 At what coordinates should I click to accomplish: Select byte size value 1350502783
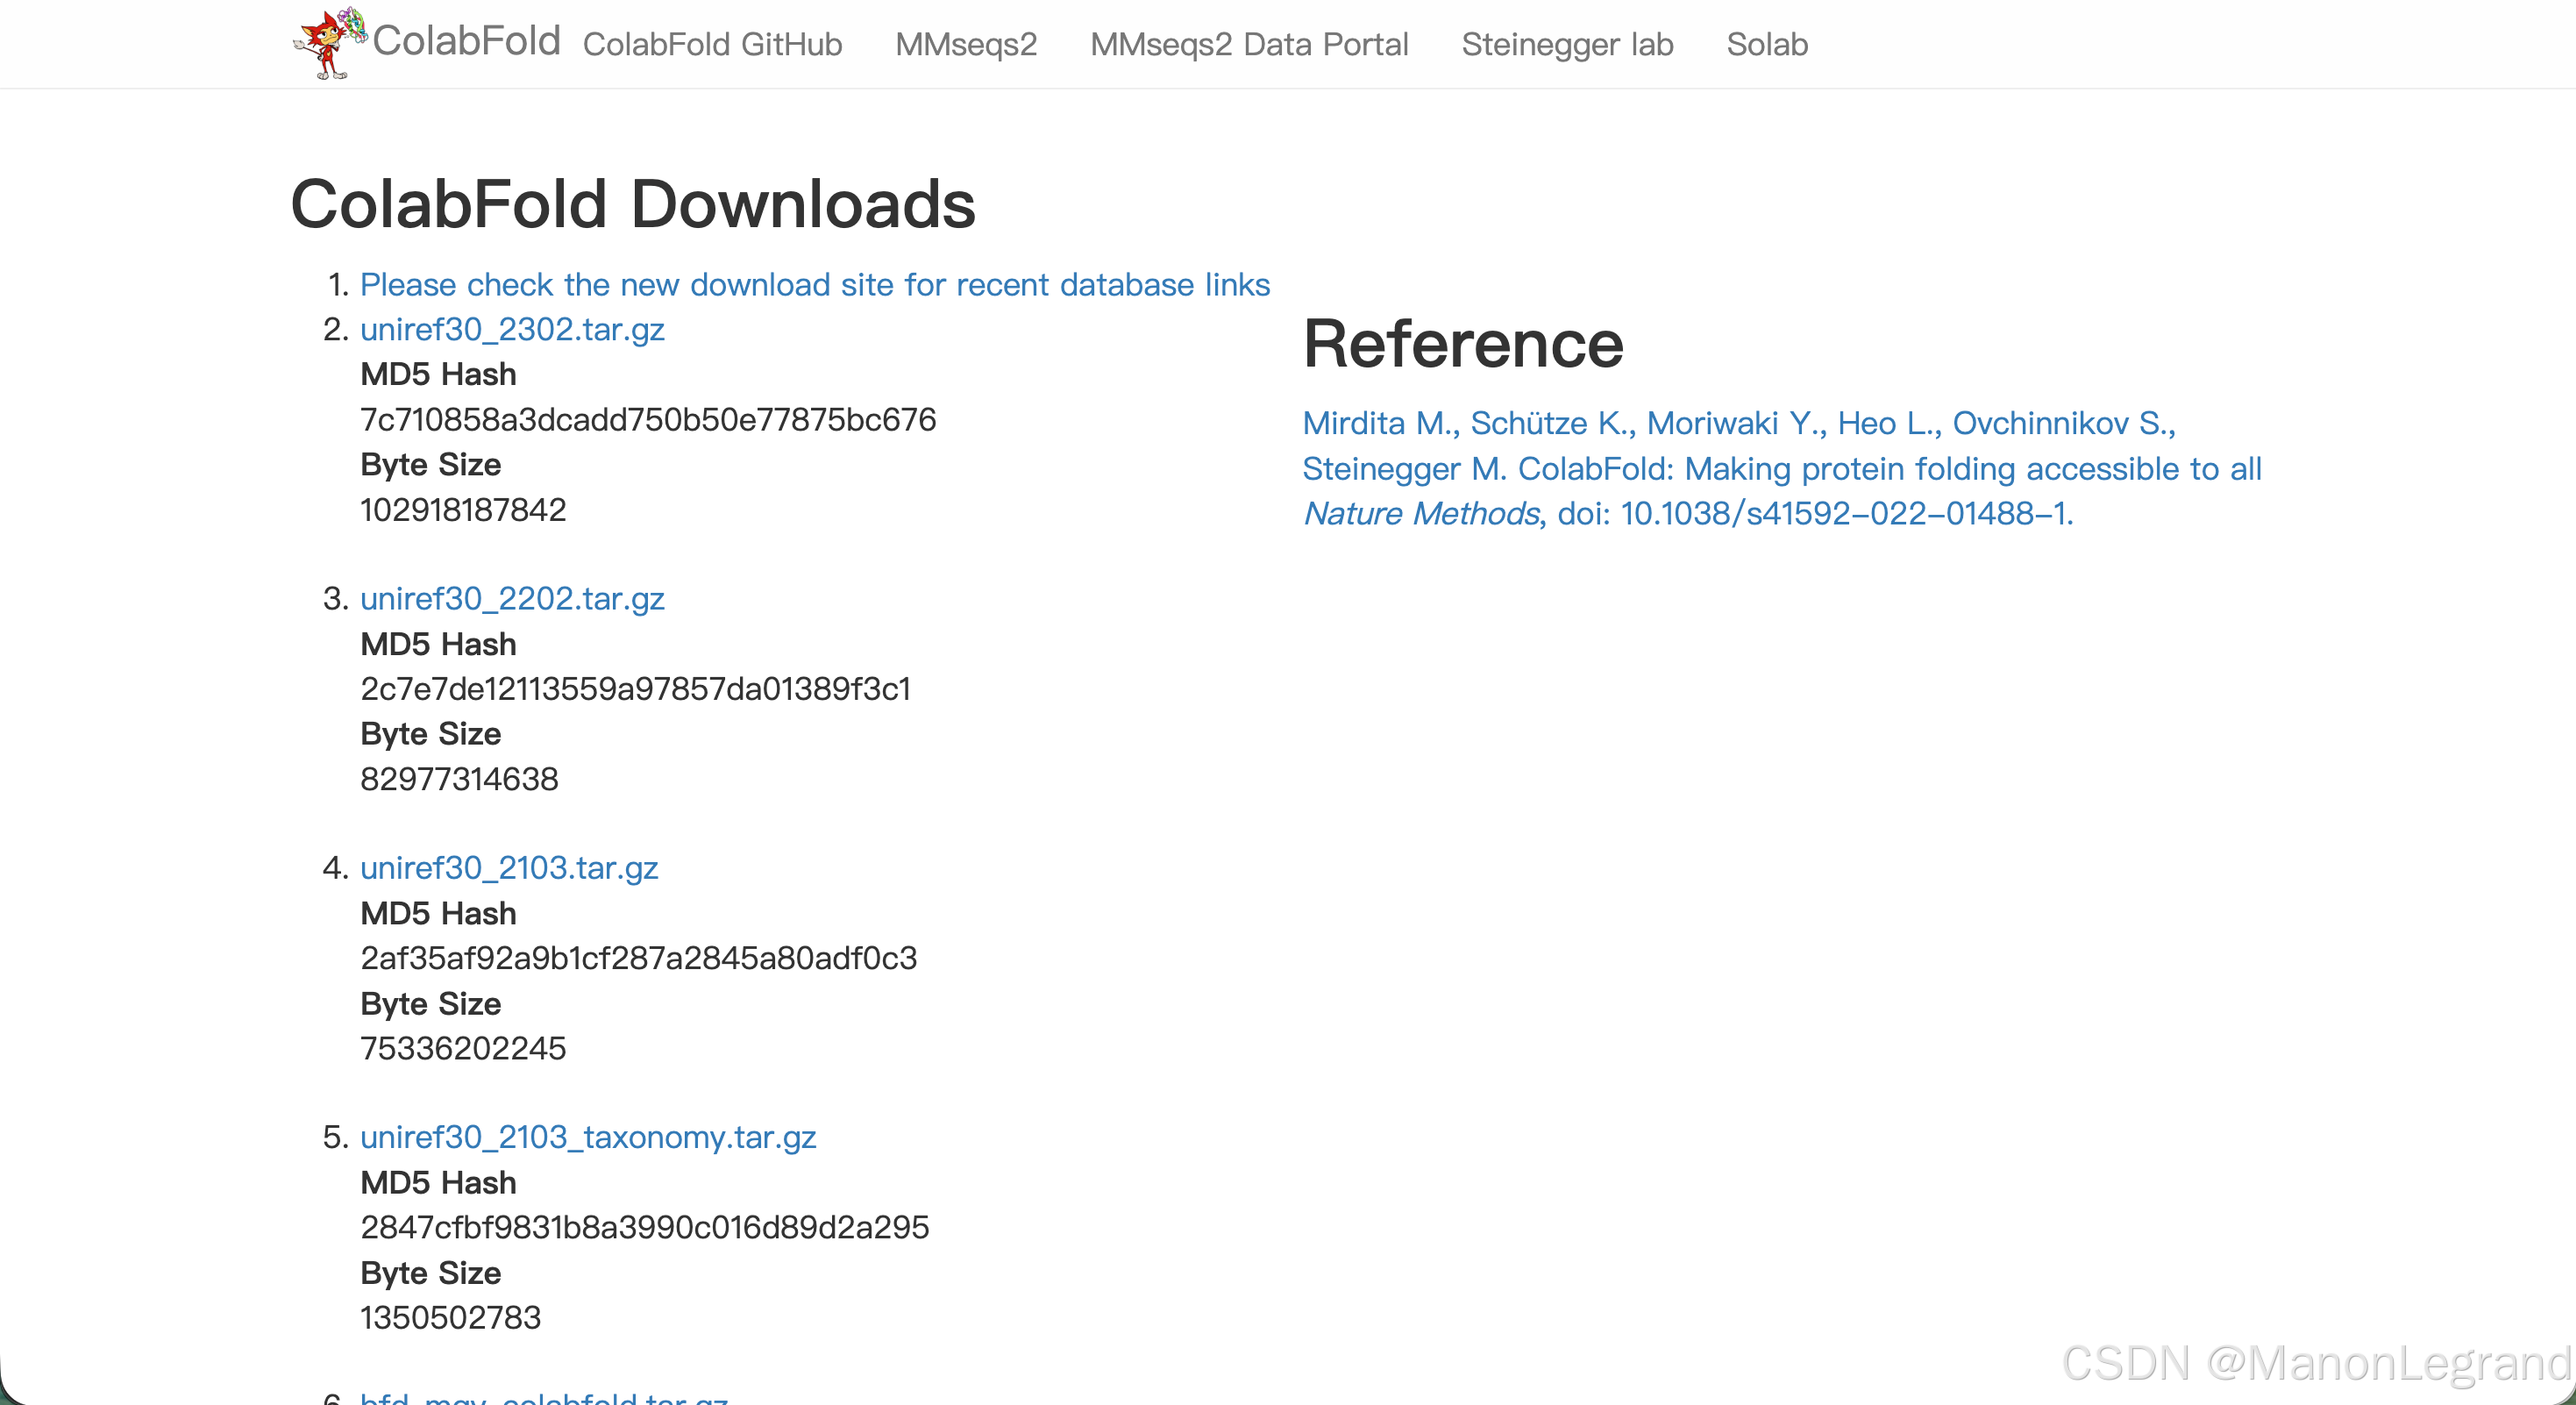tap(451, 1317)
